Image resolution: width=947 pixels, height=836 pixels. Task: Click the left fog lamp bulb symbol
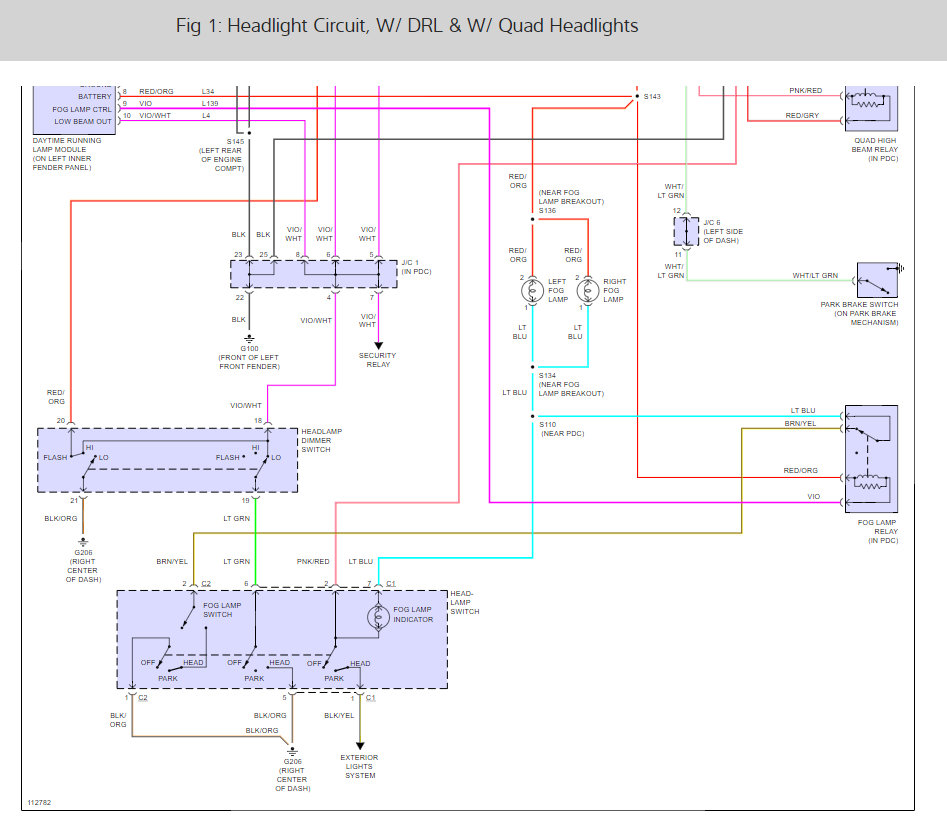click(x=532, y=291)
